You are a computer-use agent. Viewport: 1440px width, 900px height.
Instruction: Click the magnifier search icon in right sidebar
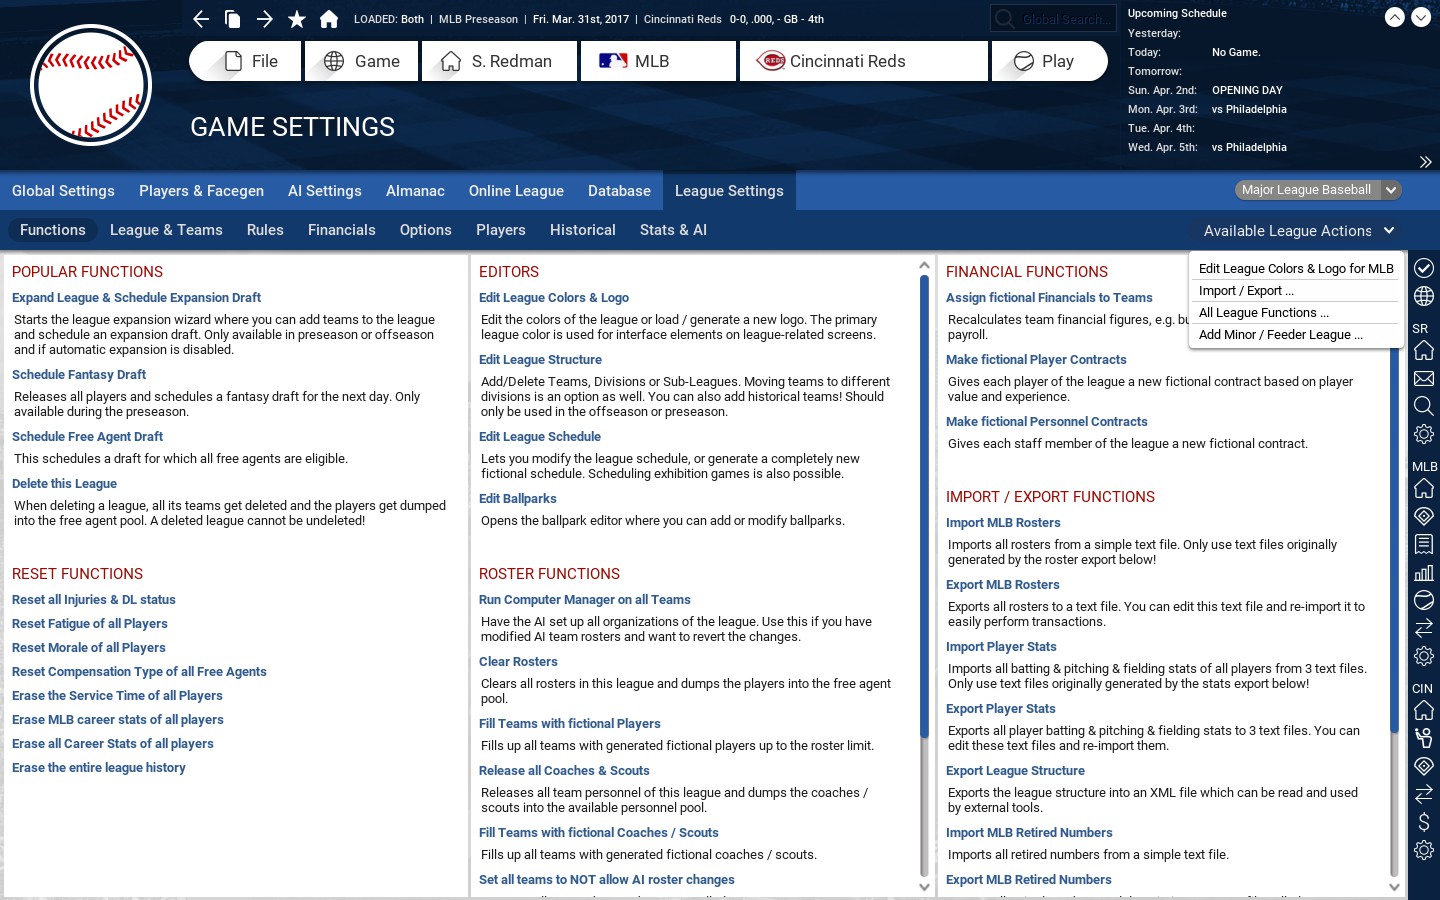pos(1423,406)
